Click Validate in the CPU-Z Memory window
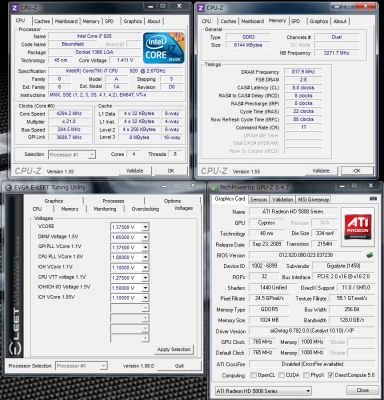Image resolution: width=384 pixels, height=400 pixels. pos(321,171)
